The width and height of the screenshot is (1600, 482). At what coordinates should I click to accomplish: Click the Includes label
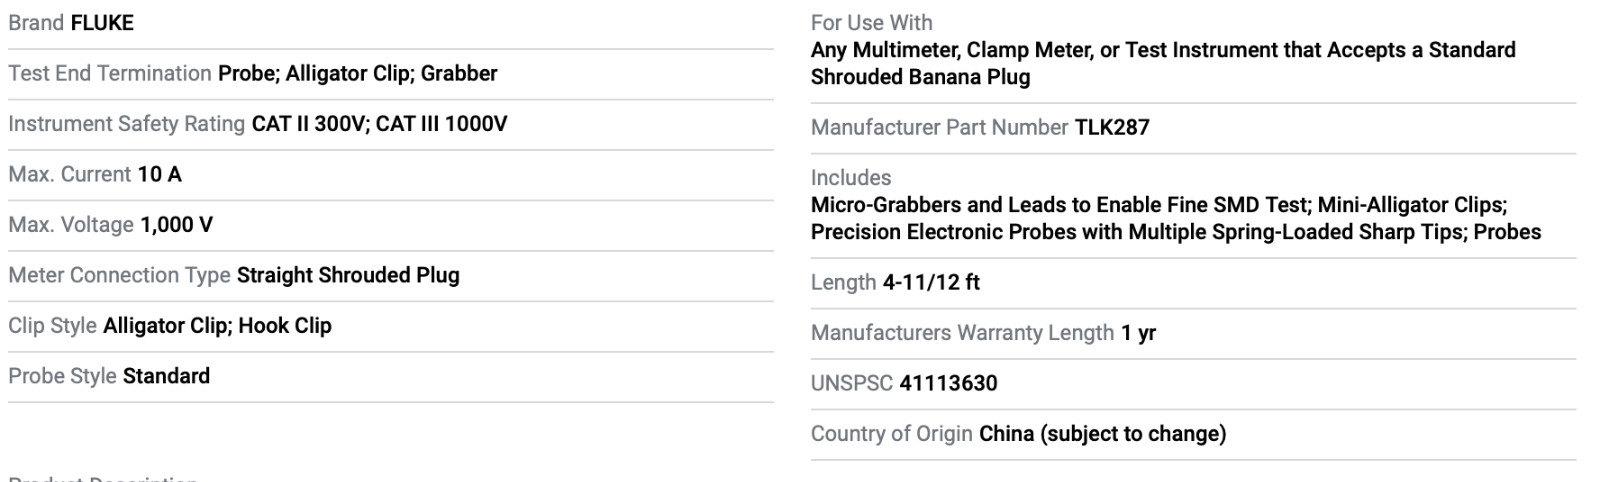click(851, 178)
